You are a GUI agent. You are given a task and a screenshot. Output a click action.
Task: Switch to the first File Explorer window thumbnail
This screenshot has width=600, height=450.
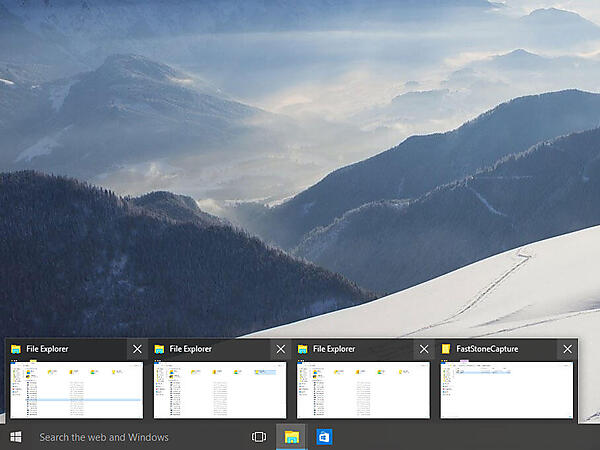[x=76, y=390]
